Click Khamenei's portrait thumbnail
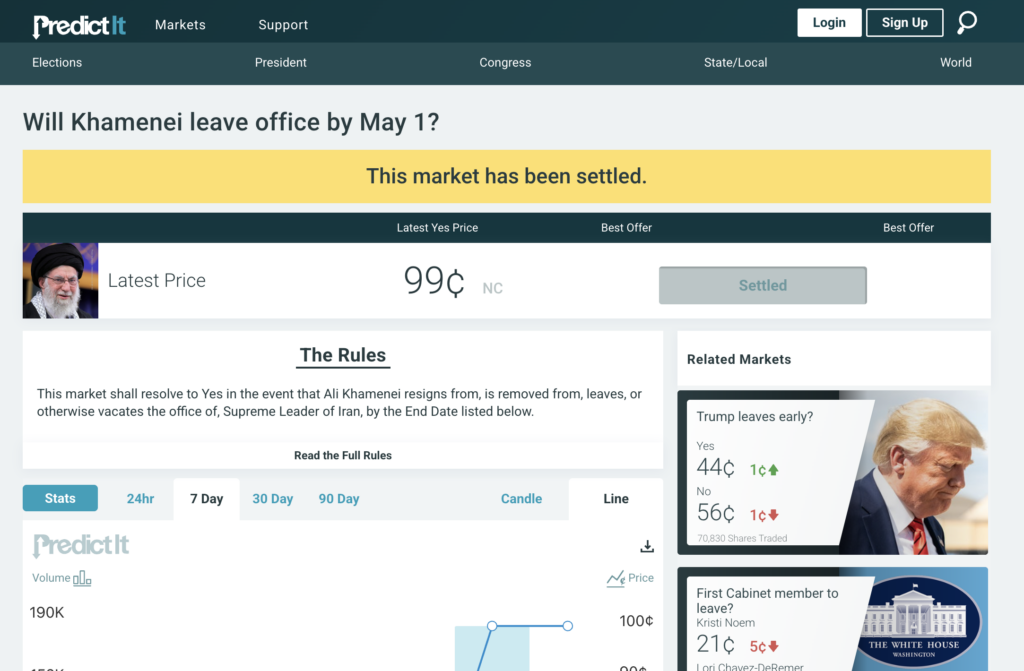1024x671 pixels. (x=61, y=281)
